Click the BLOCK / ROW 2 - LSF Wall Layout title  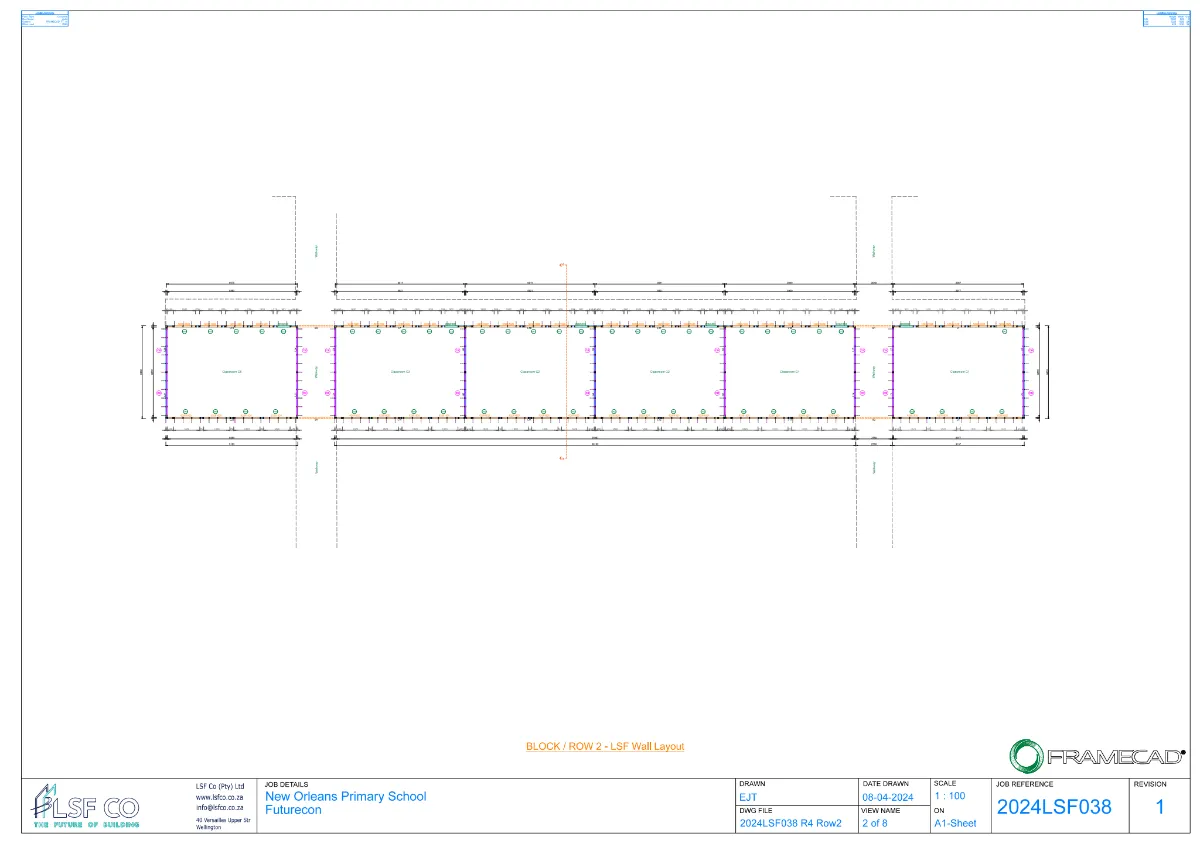click(605, 746)
